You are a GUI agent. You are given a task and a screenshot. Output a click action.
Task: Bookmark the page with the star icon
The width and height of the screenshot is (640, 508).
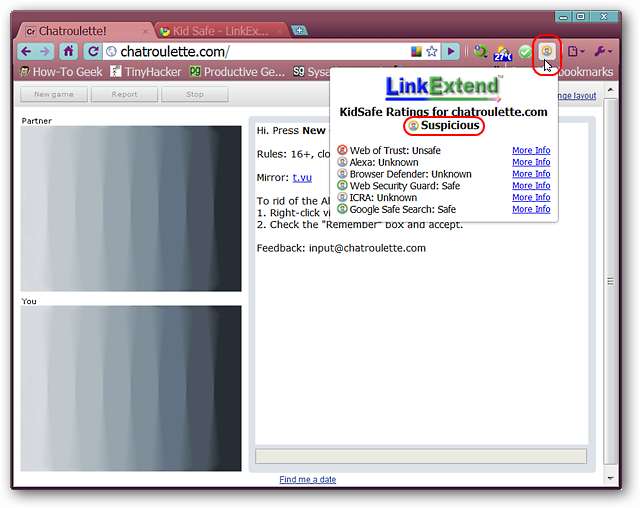[x=431, y=51]
